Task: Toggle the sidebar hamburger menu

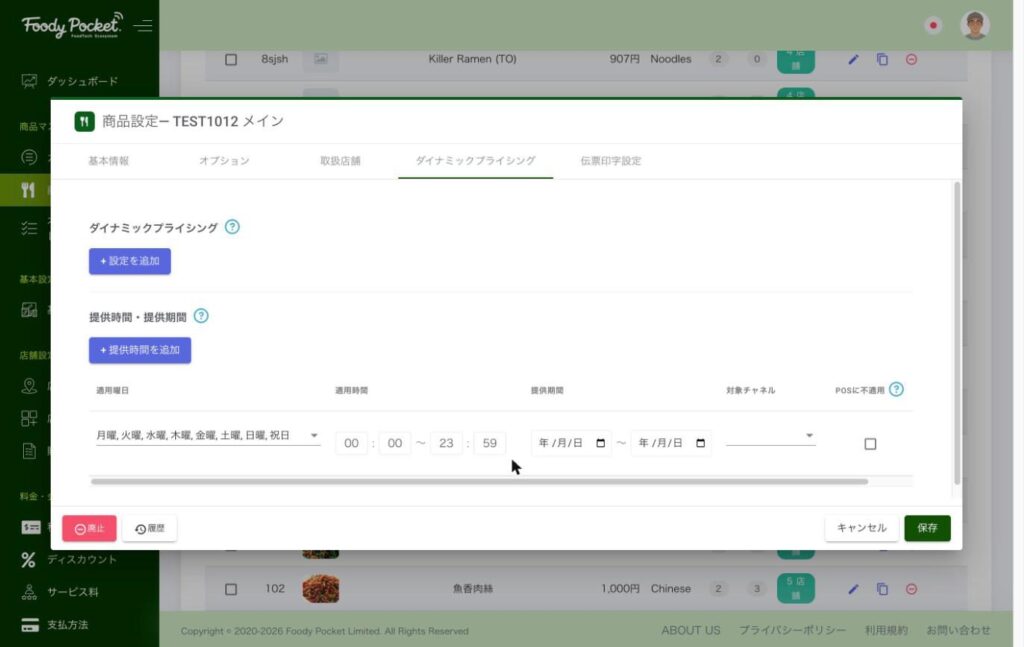Action: [143, 25]
